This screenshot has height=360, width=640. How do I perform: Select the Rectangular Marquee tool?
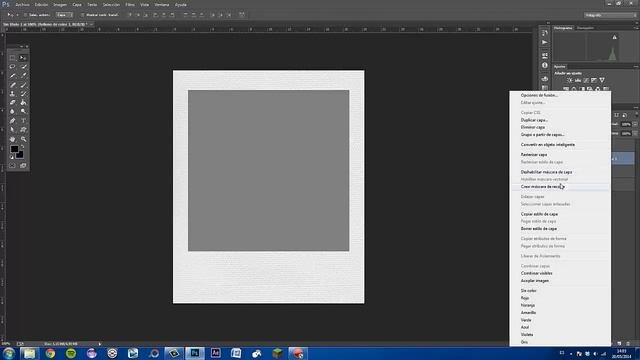pos(12,58)
